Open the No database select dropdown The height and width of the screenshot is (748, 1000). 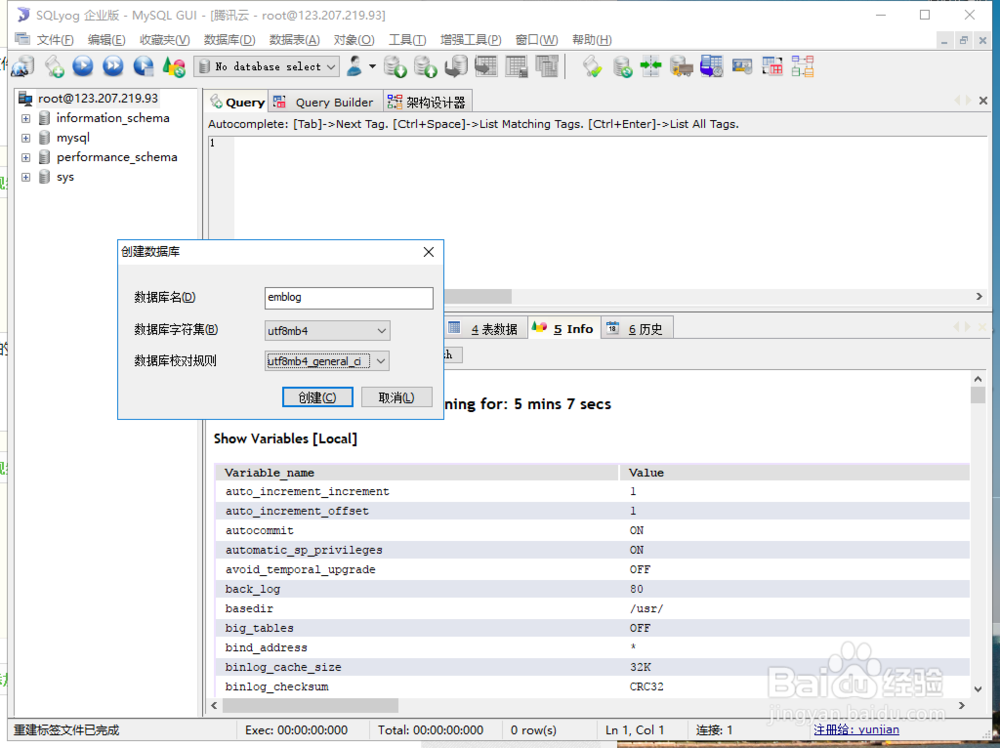click(267, 66)
